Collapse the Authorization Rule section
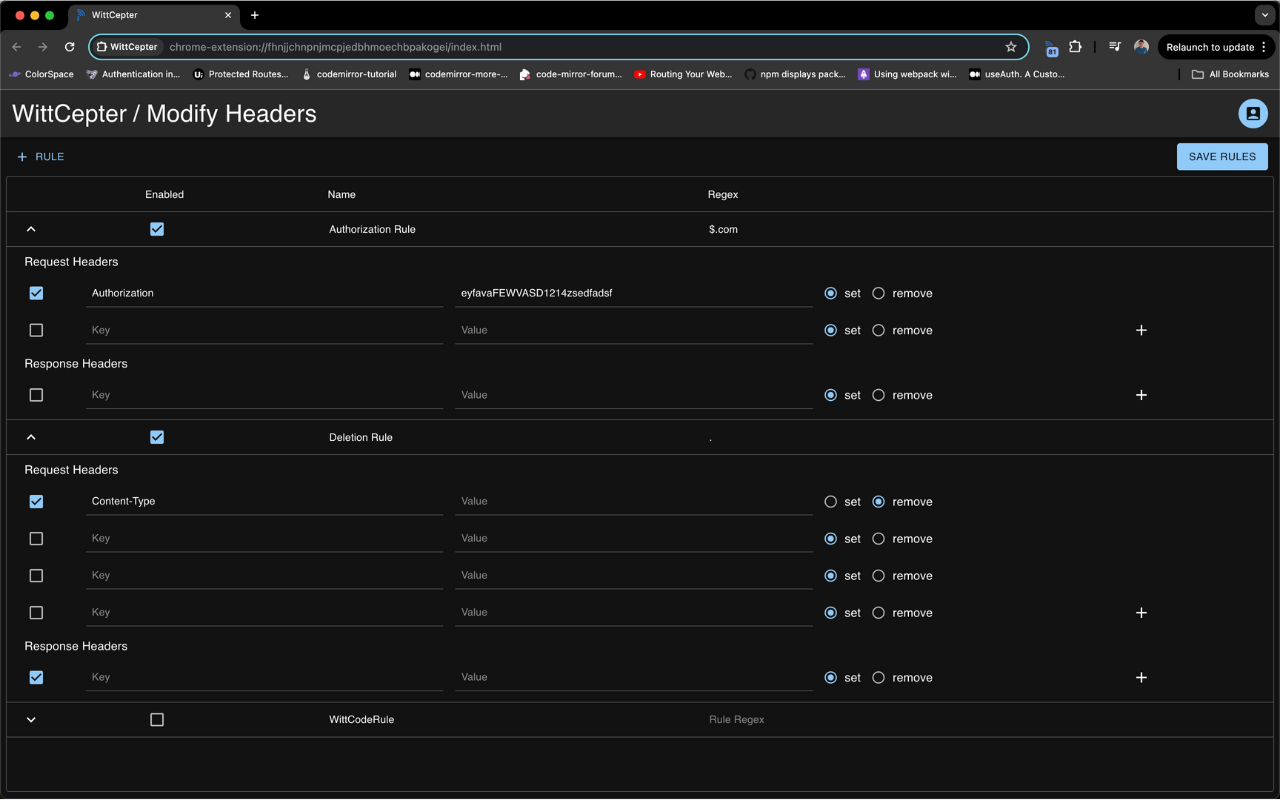This screenshot has height=800, width=1280. (x=31, y=229)
